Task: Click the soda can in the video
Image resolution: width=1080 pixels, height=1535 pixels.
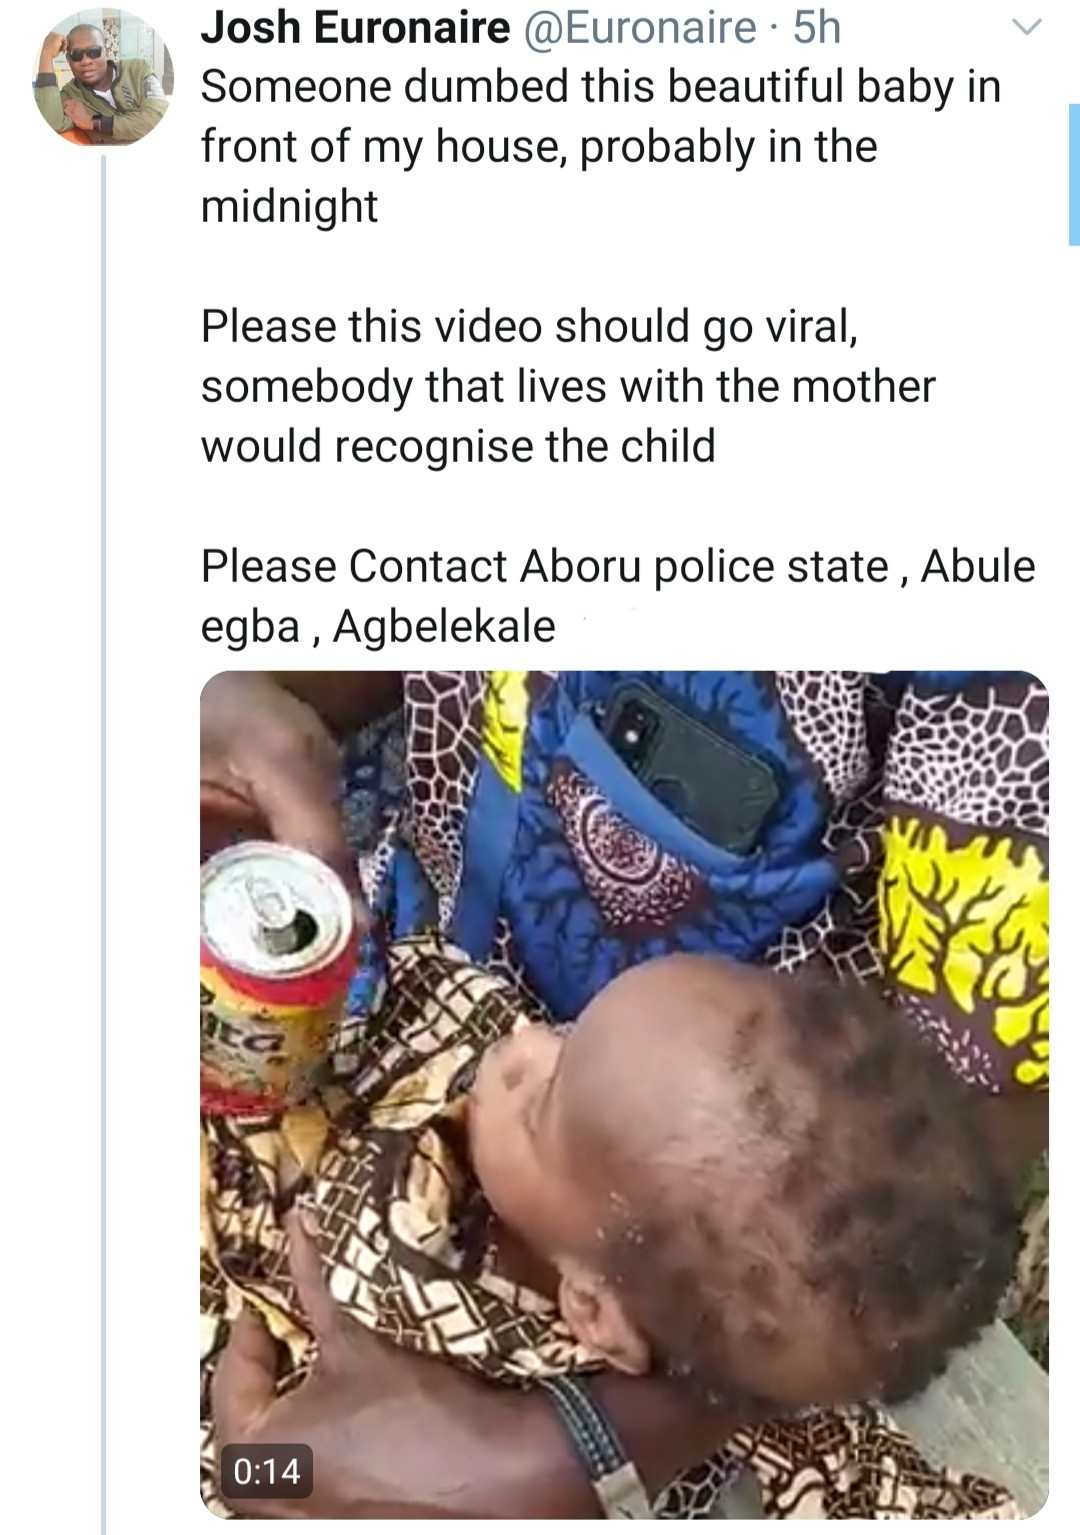Action: (275, 960)
